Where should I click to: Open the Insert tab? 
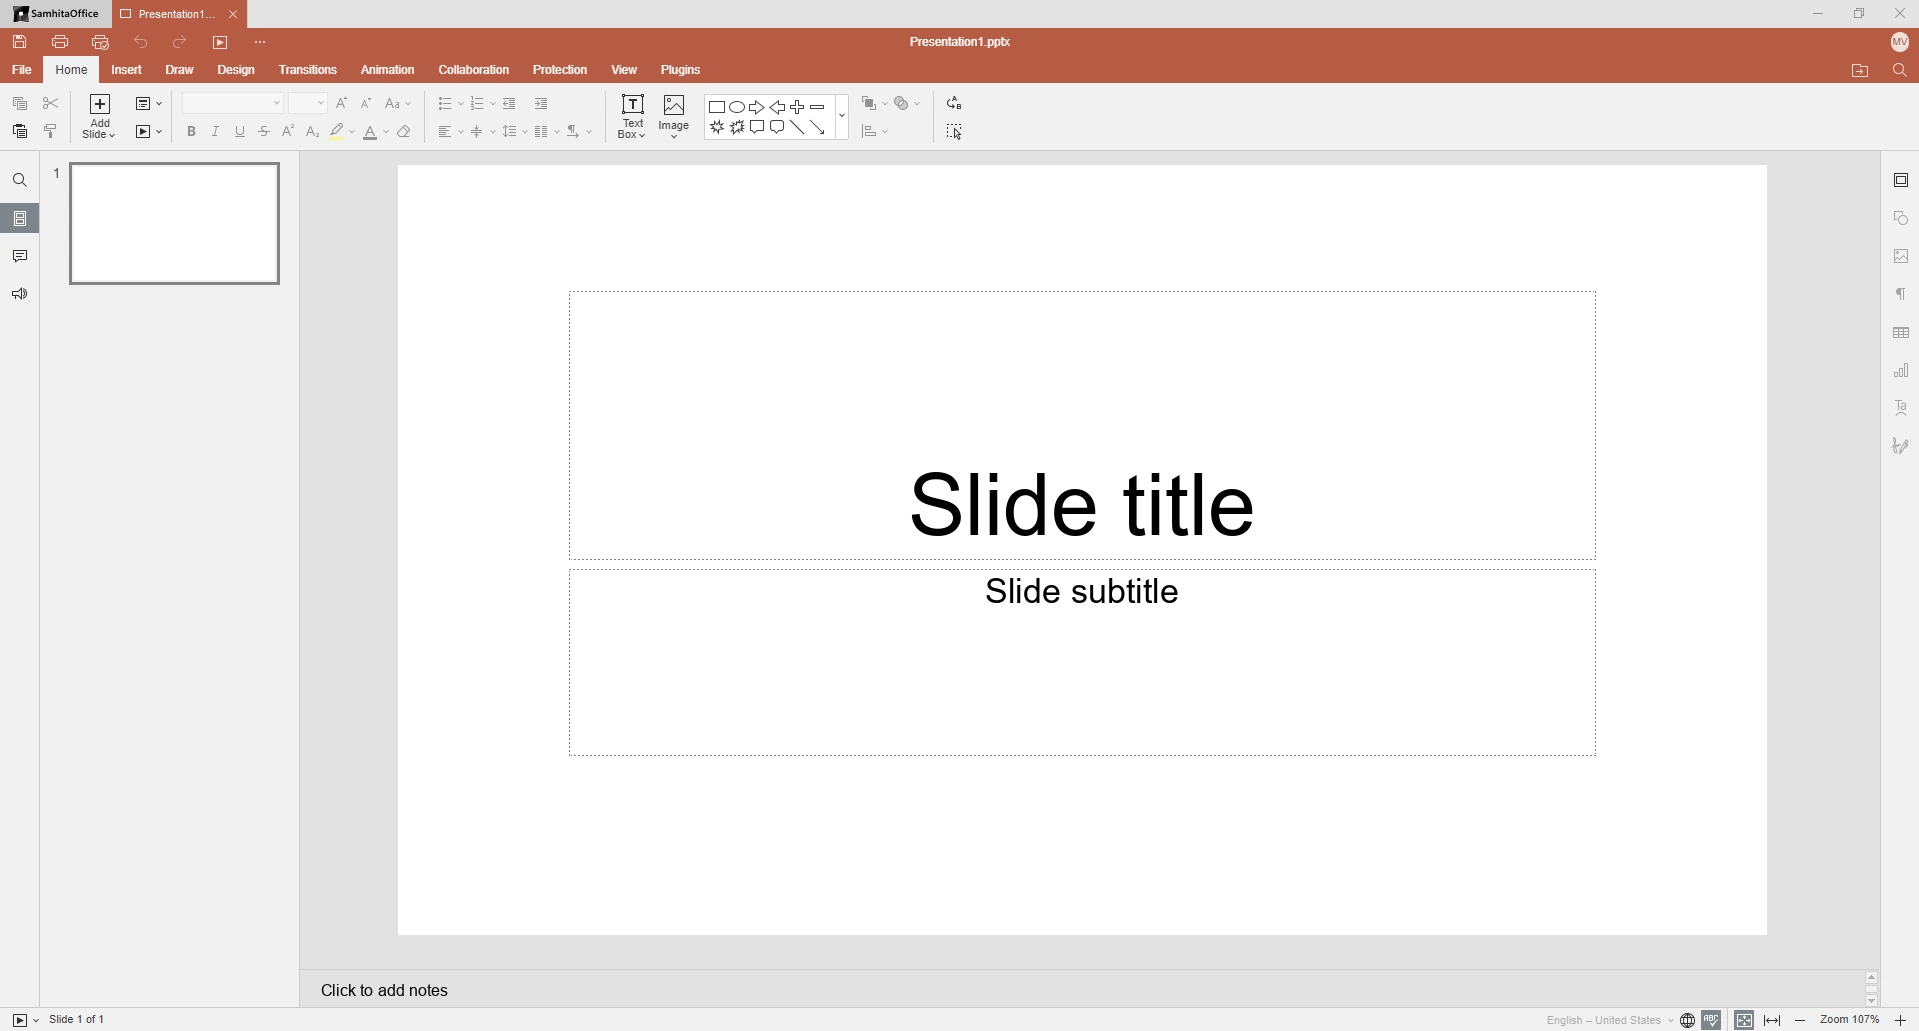point(127,70)
